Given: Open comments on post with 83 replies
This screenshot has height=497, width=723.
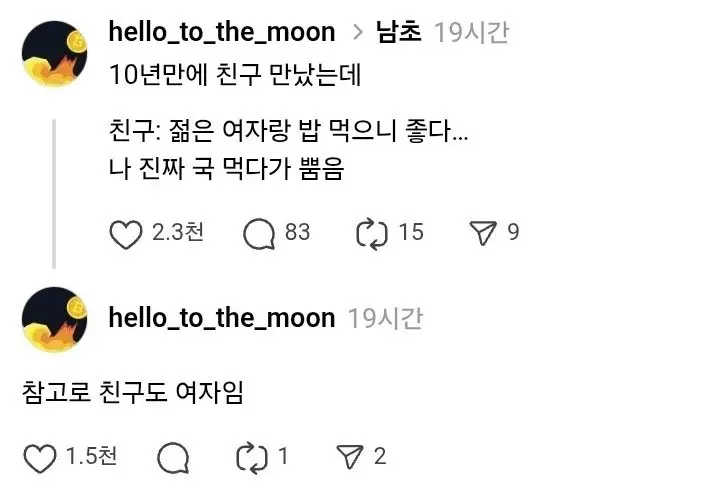Looking at the screenshot, I should [259, 234].
